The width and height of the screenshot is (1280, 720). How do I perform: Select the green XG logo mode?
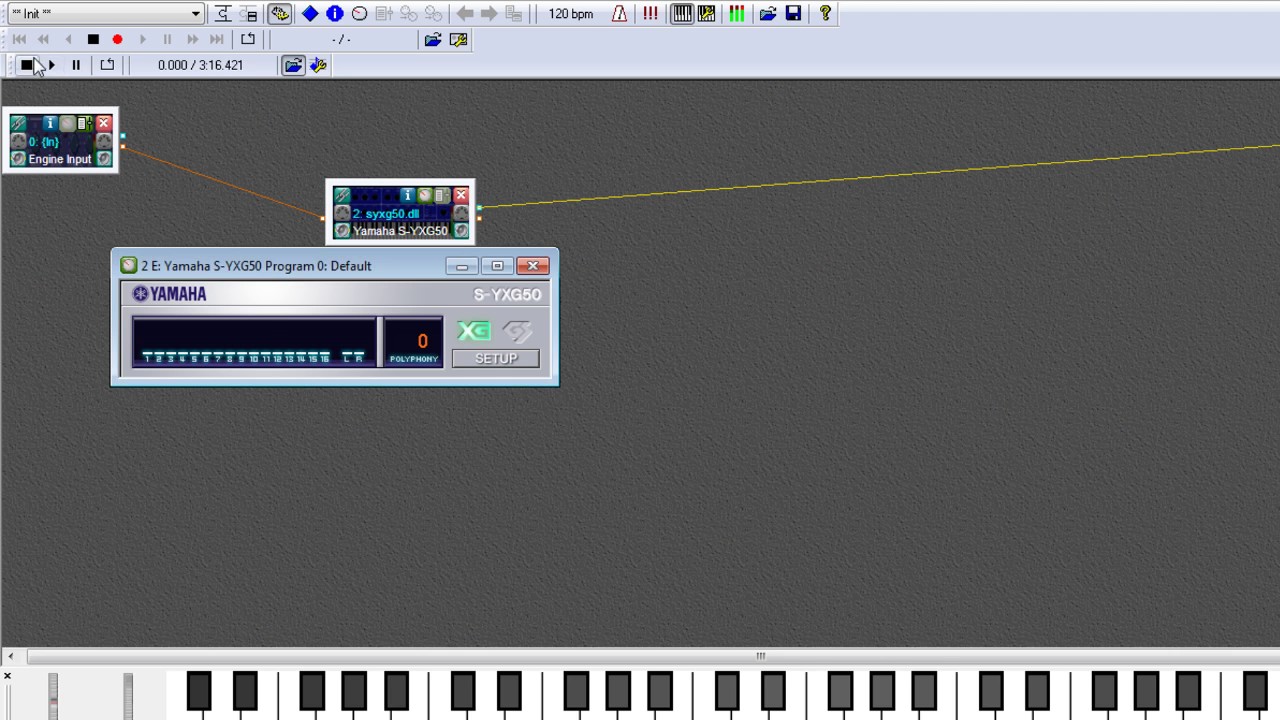474,330
